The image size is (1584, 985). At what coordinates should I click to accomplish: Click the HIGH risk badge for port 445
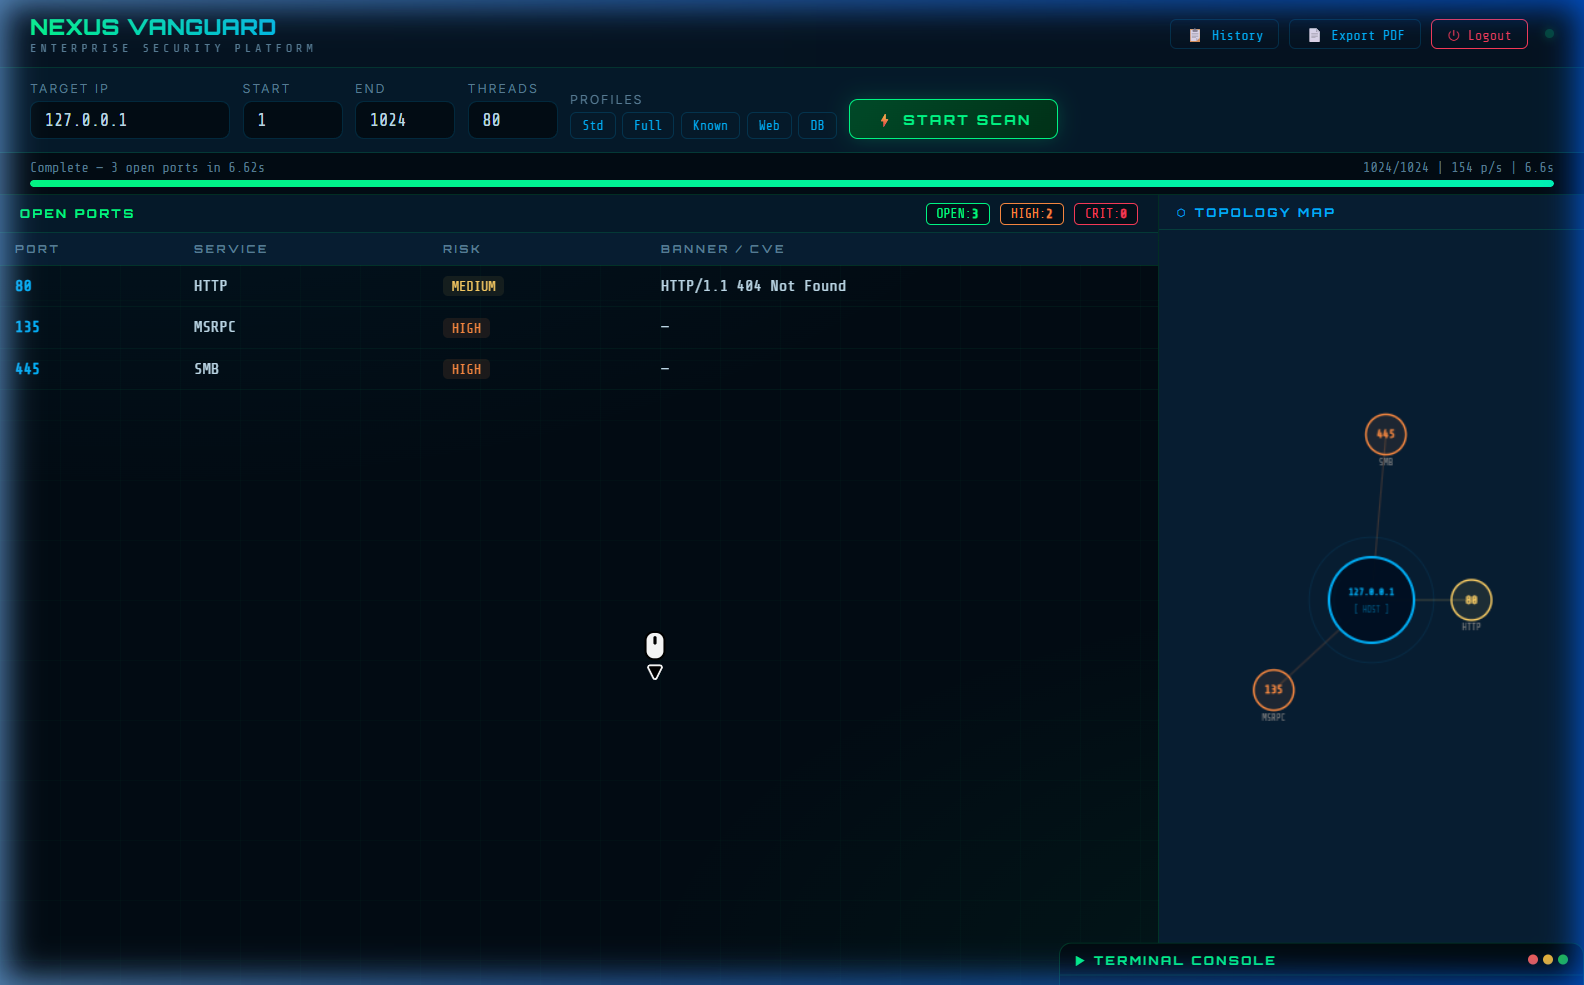466,369
